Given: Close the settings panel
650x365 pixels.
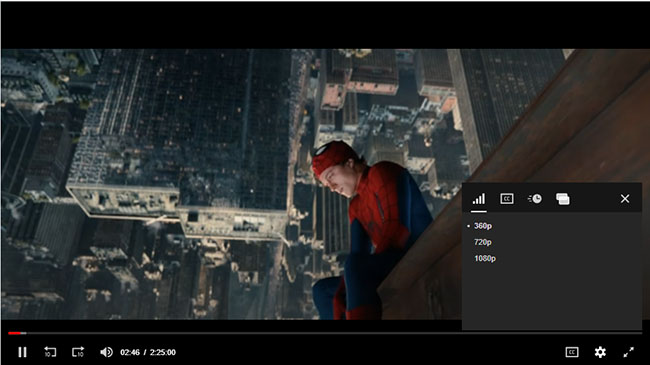Looking at the screenshot, I should tap(625, 199).
